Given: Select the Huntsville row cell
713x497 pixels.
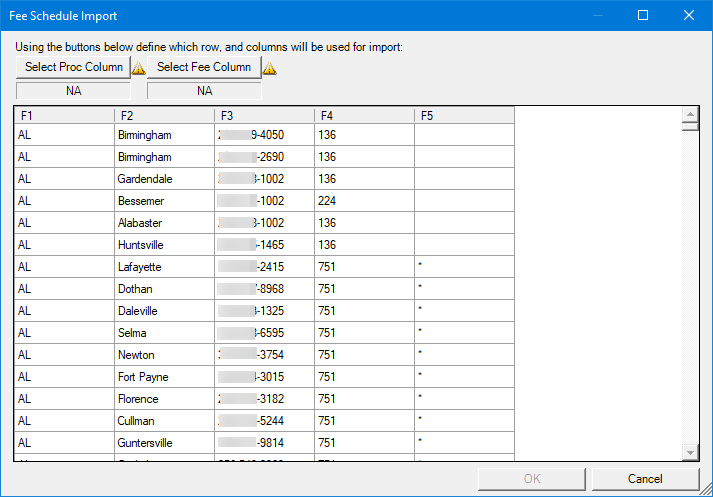Looking at the screenshot, I should 141,245.
